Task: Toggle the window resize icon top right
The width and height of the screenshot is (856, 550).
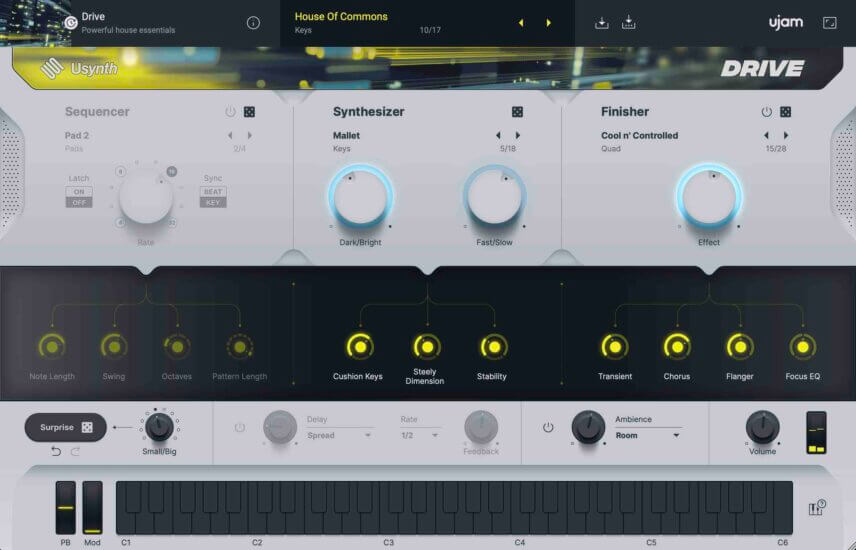Action: [x=829, y=23]
